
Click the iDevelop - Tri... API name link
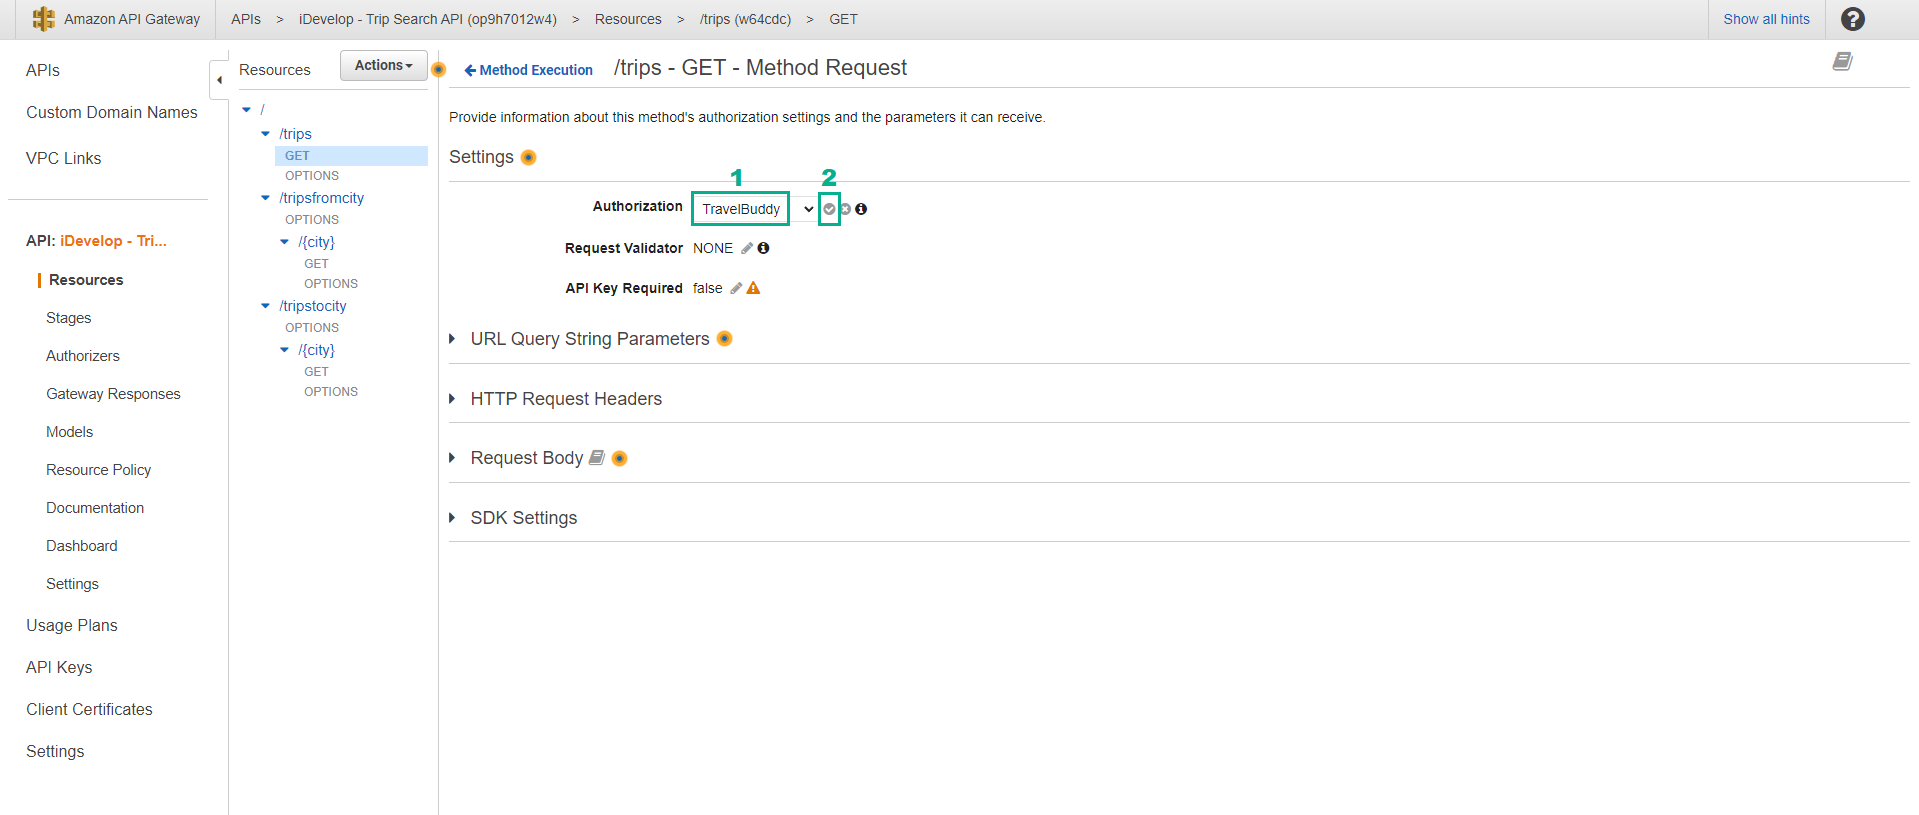point(113,241)
